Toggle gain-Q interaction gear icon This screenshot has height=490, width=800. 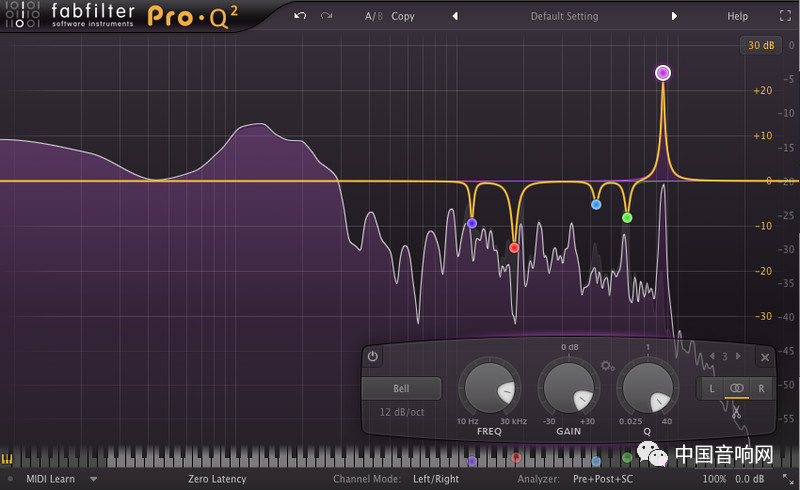pos(607,365)
